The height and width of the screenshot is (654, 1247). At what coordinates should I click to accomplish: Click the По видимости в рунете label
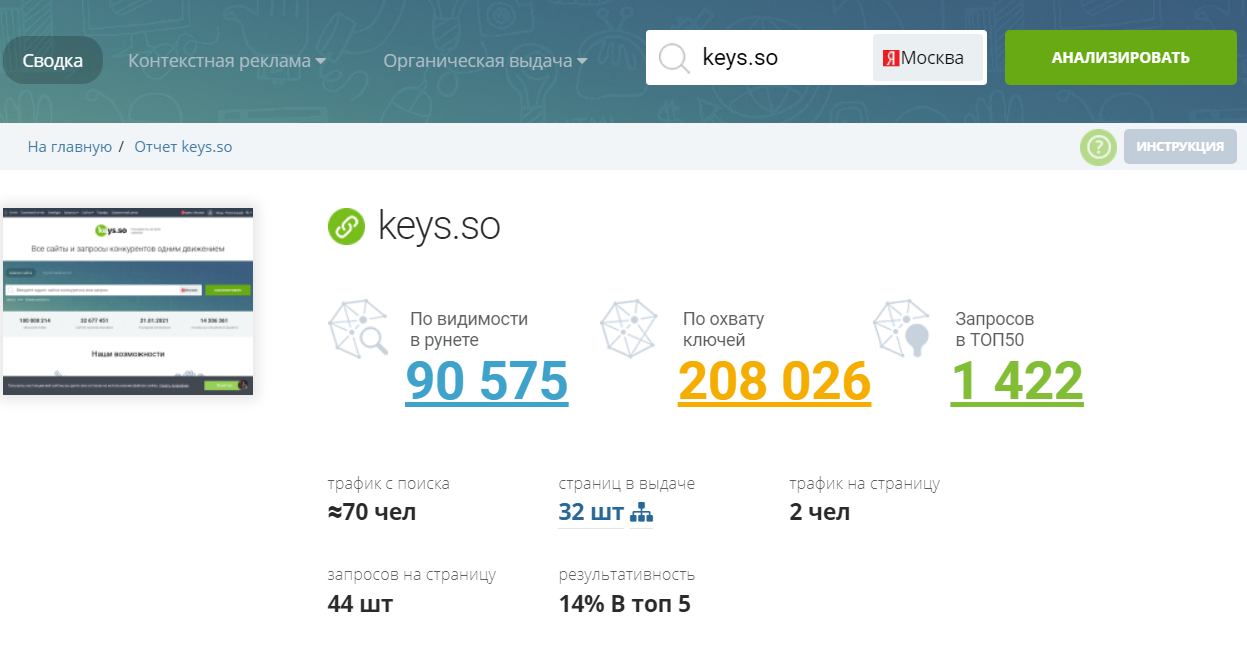coord(469,329)
